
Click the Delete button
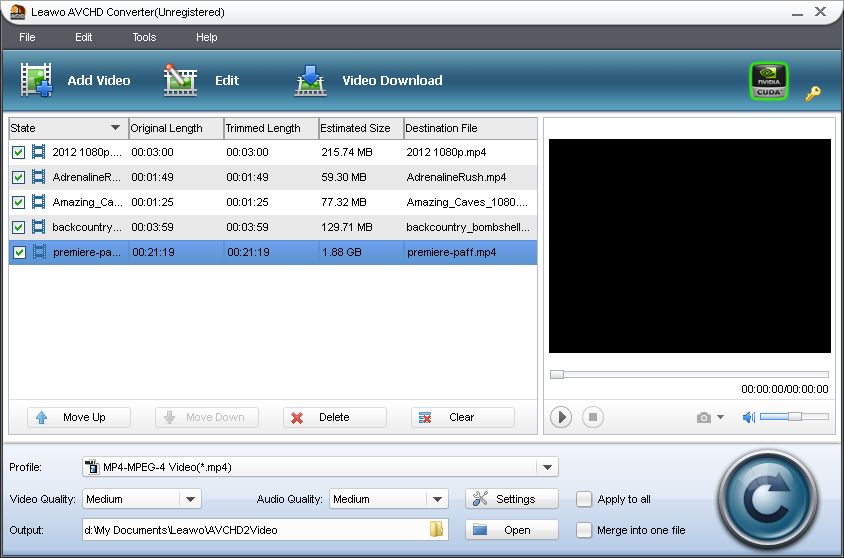[335, 417]
